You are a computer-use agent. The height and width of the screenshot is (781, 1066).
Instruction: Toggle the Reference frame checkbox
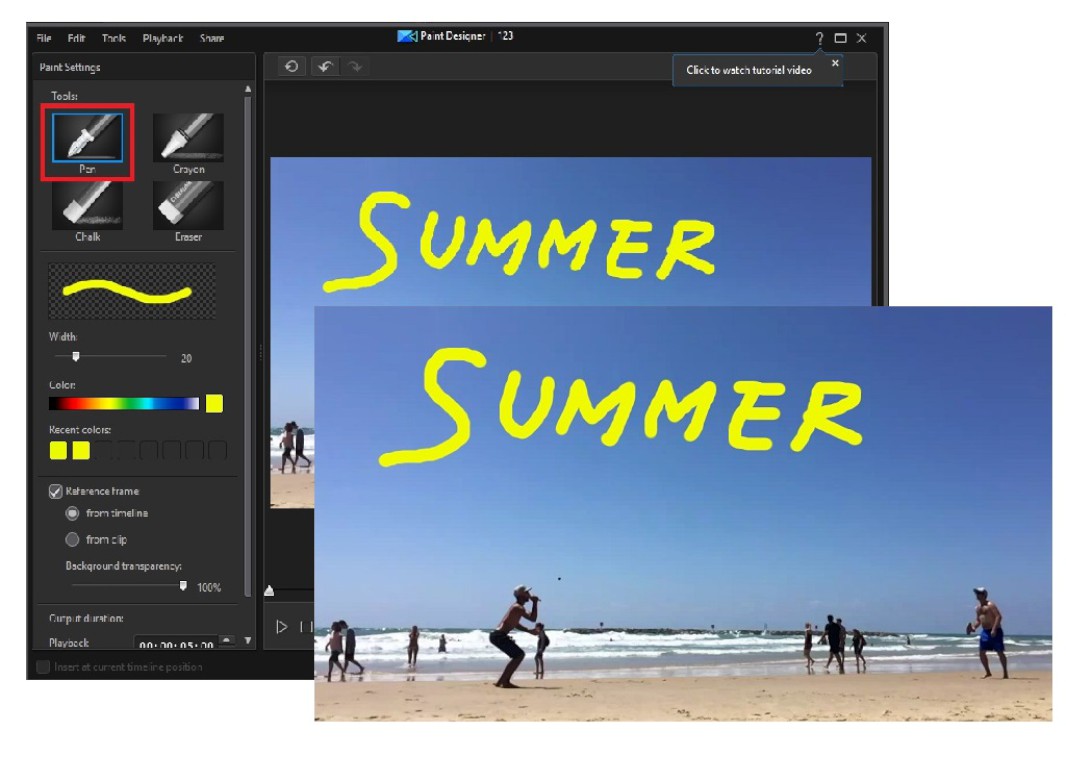point(56,491)
